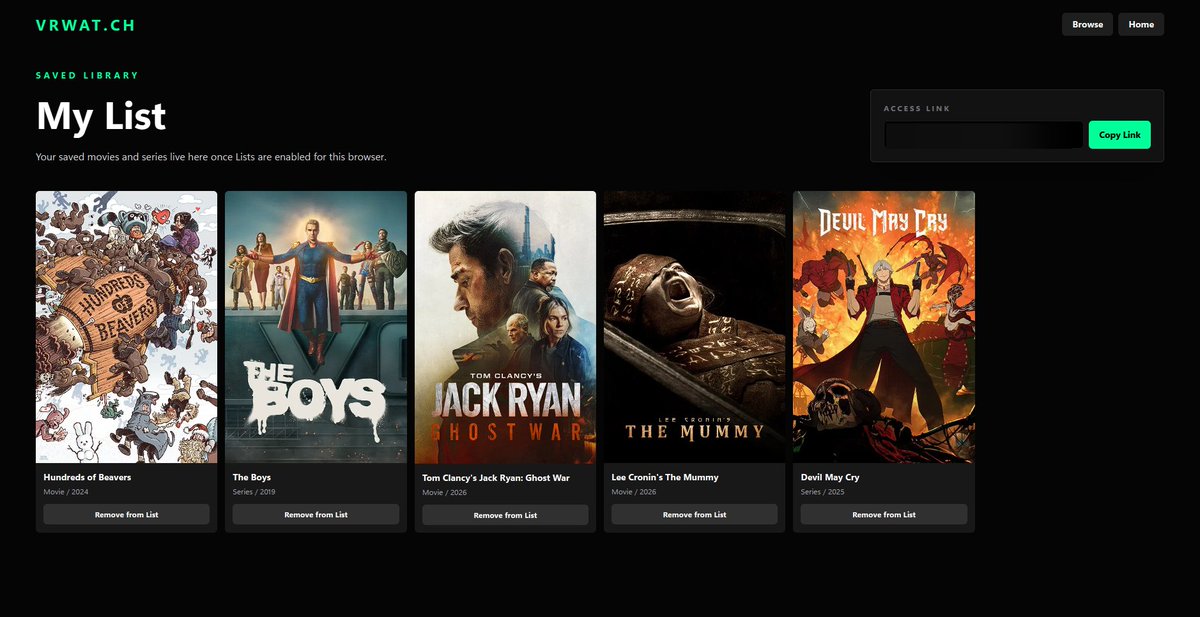
Task: Open Lee Cronin's The Mummy poster
Action: coord(694,327)
